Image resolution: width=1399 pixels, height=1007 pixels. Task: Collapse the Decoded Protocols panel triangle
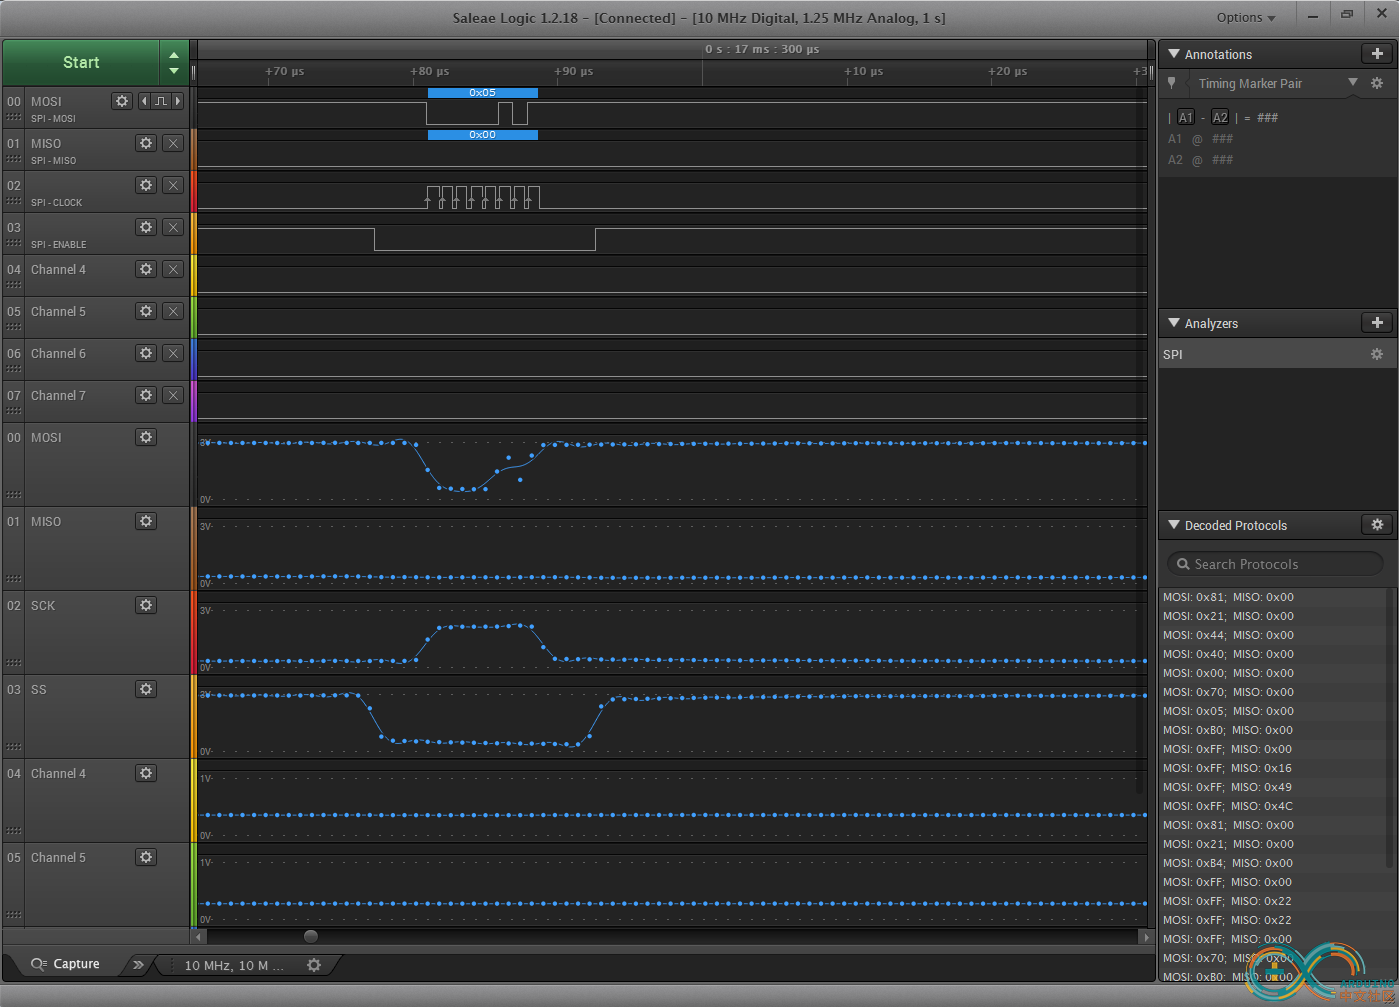pyautogui.click(x=1174, y=524)
